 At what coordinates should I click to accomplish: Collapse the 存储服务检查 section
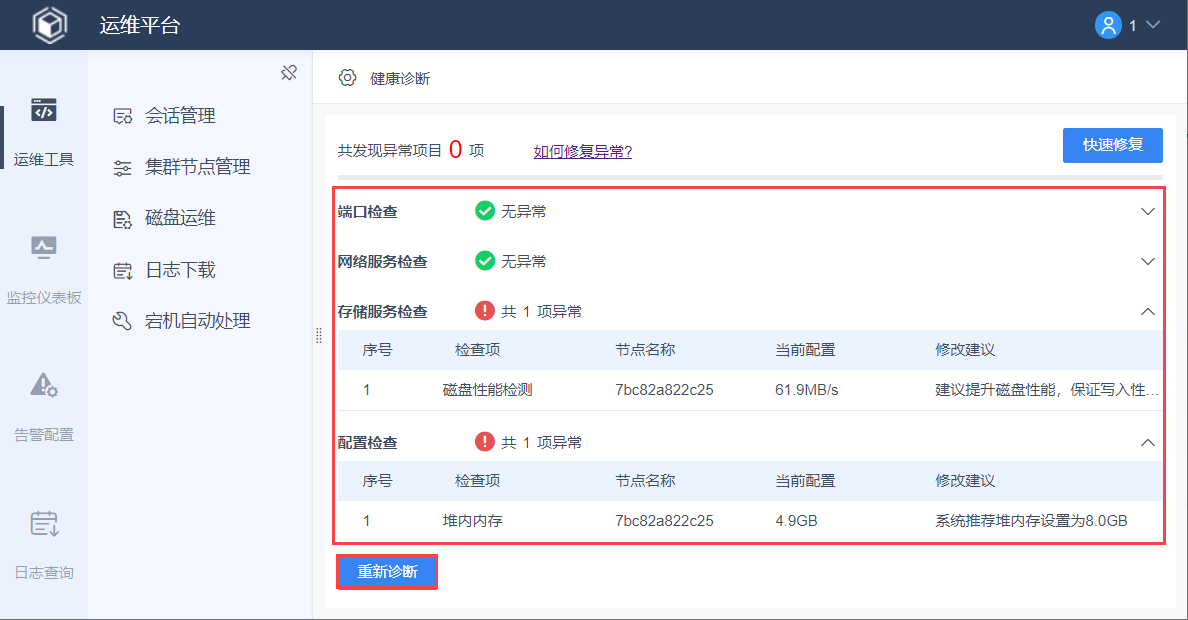click(1148, 312)
